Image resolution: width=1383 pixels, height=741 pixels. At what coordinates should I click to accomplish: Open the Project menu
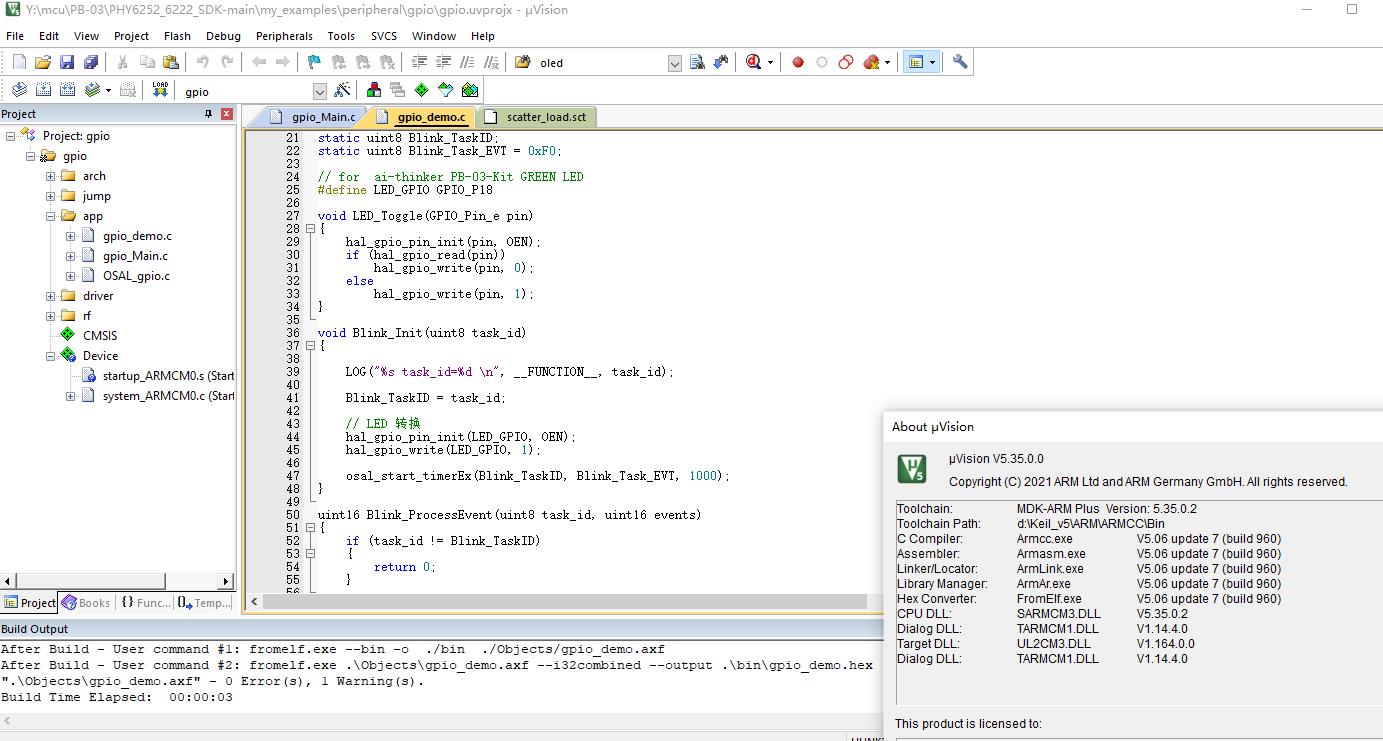(x=131, y=36)
